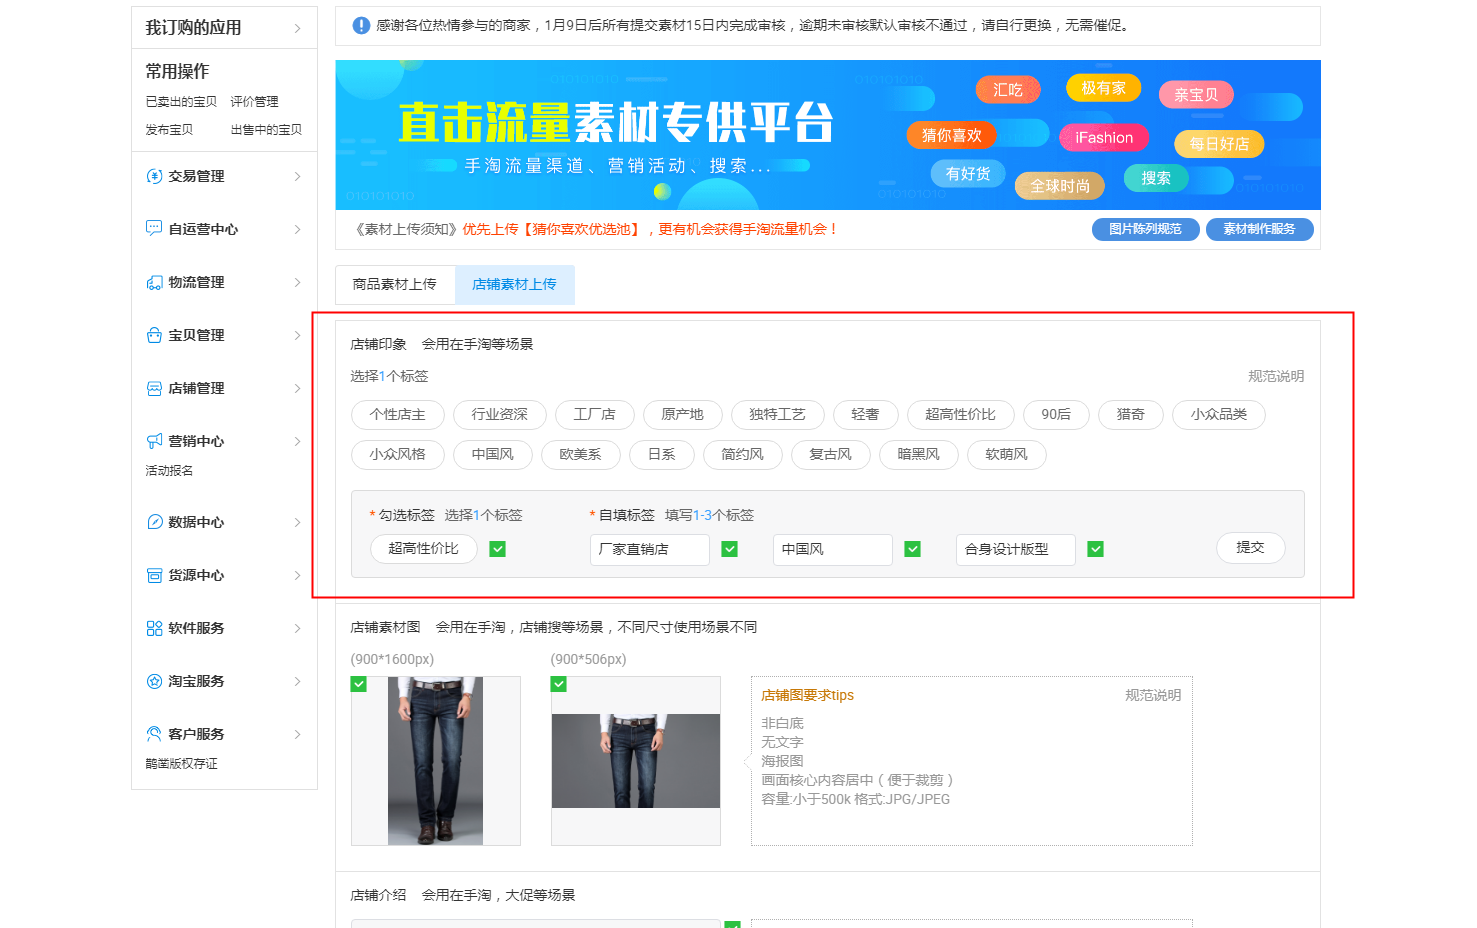
Task: Open 活动报名 link under 营销中心
Action: (169, 471)
